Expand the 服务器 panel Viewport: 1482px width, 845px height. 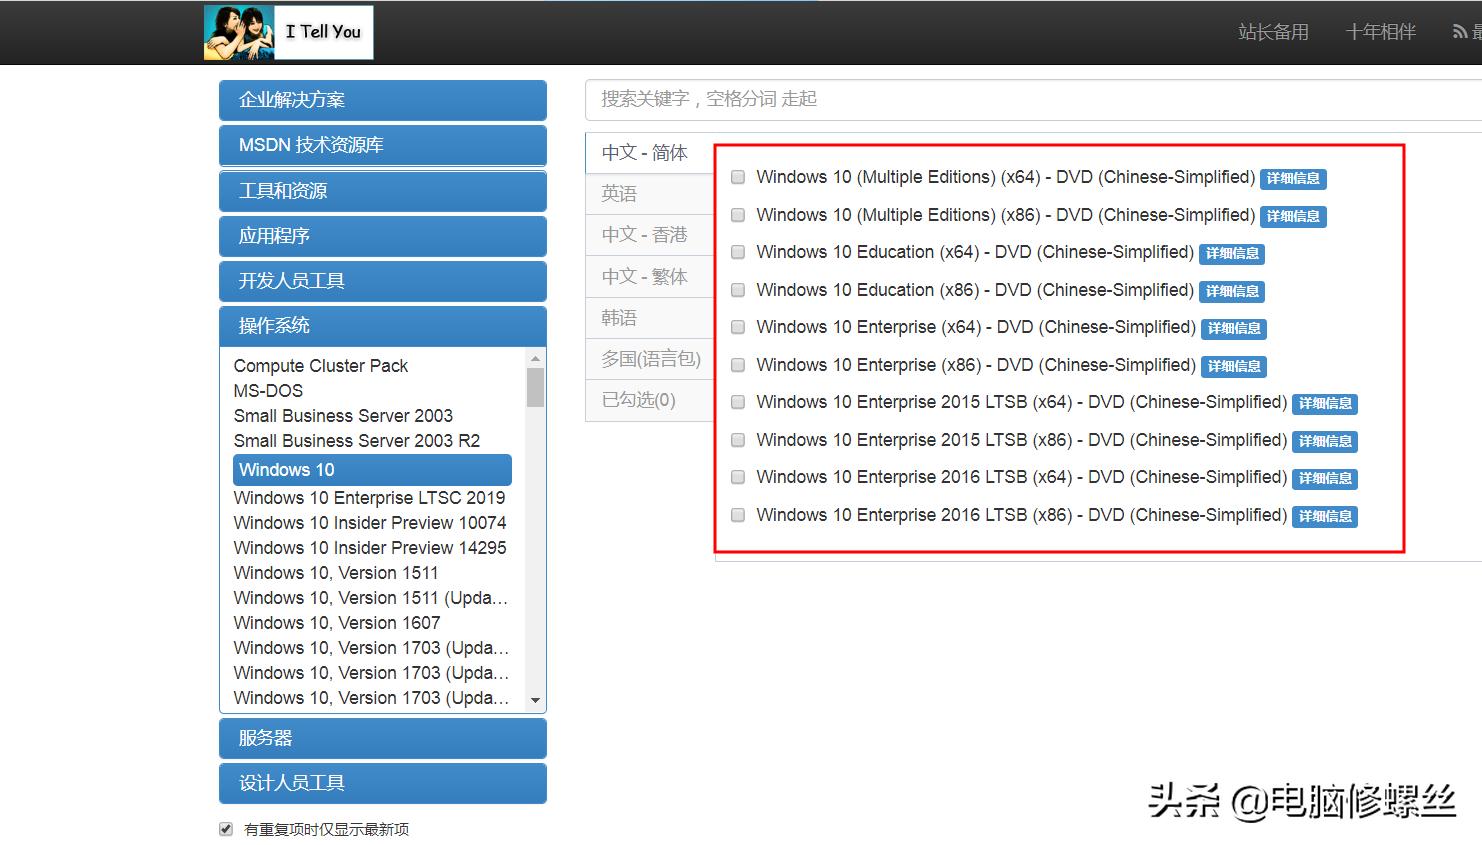tap(383, 738)
